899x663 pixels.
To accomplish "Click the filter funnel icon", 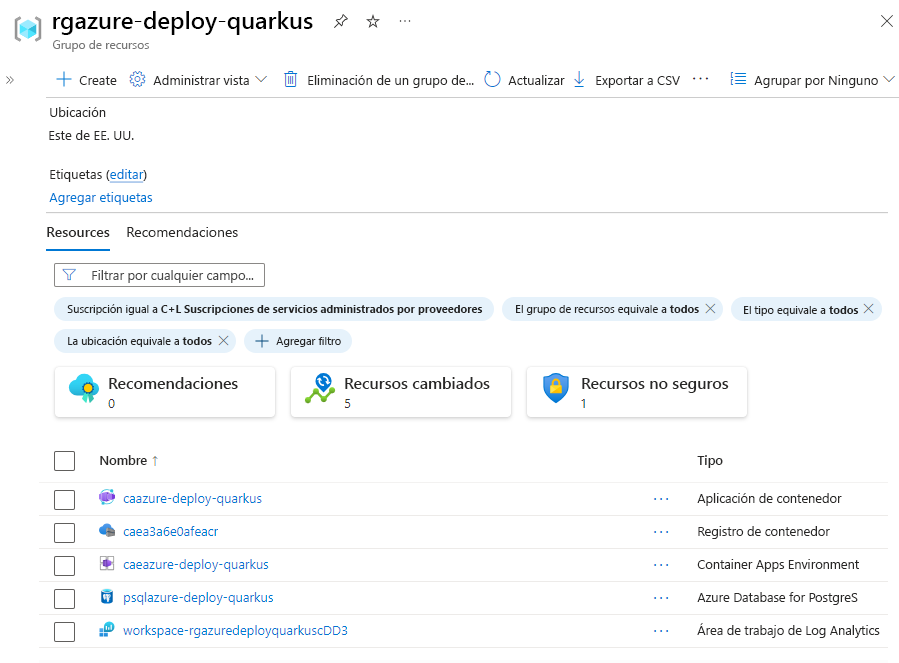I will (71, 274).
